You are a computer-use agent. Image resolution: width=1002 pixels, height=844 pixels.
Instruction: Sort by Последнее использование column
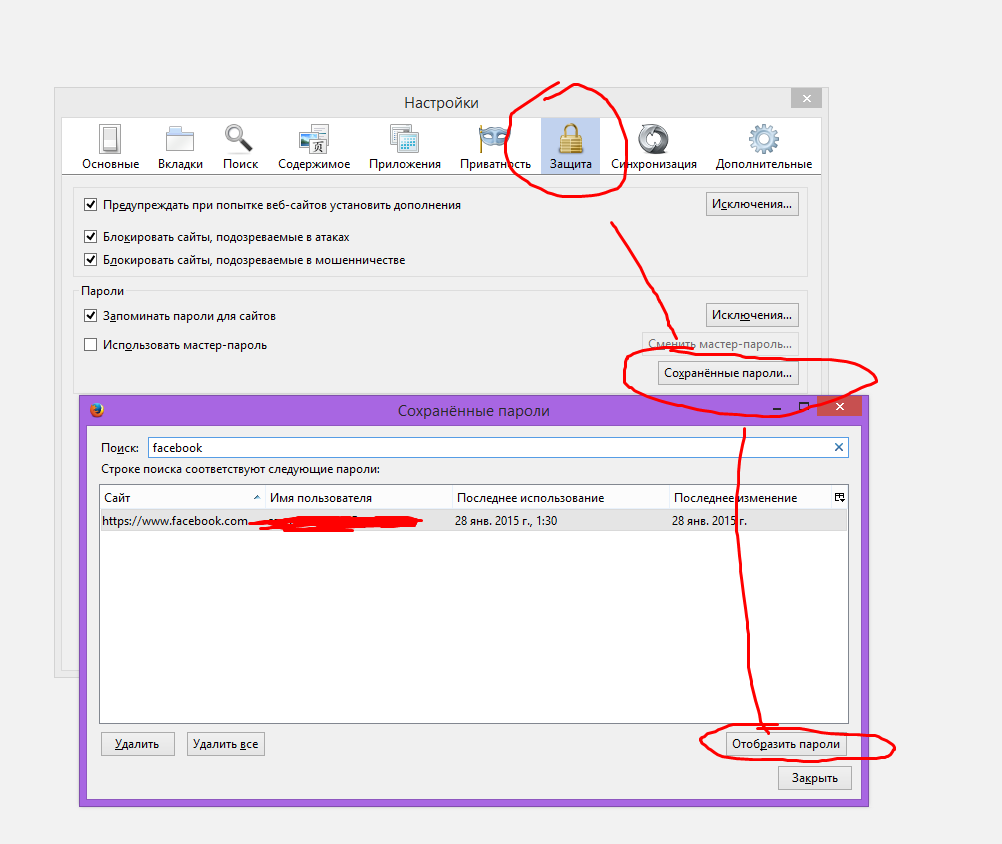click(x=560, y=498)
